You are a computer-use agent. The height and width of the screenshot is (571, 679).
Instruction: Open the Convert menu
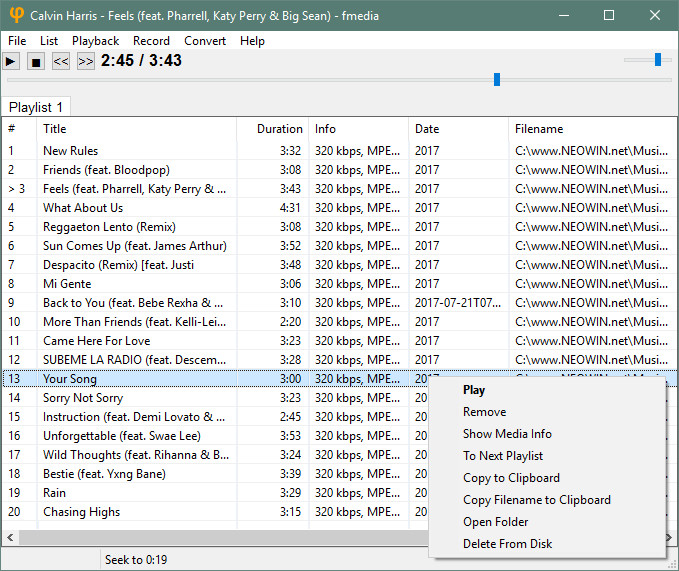click(x=205, y=41)
